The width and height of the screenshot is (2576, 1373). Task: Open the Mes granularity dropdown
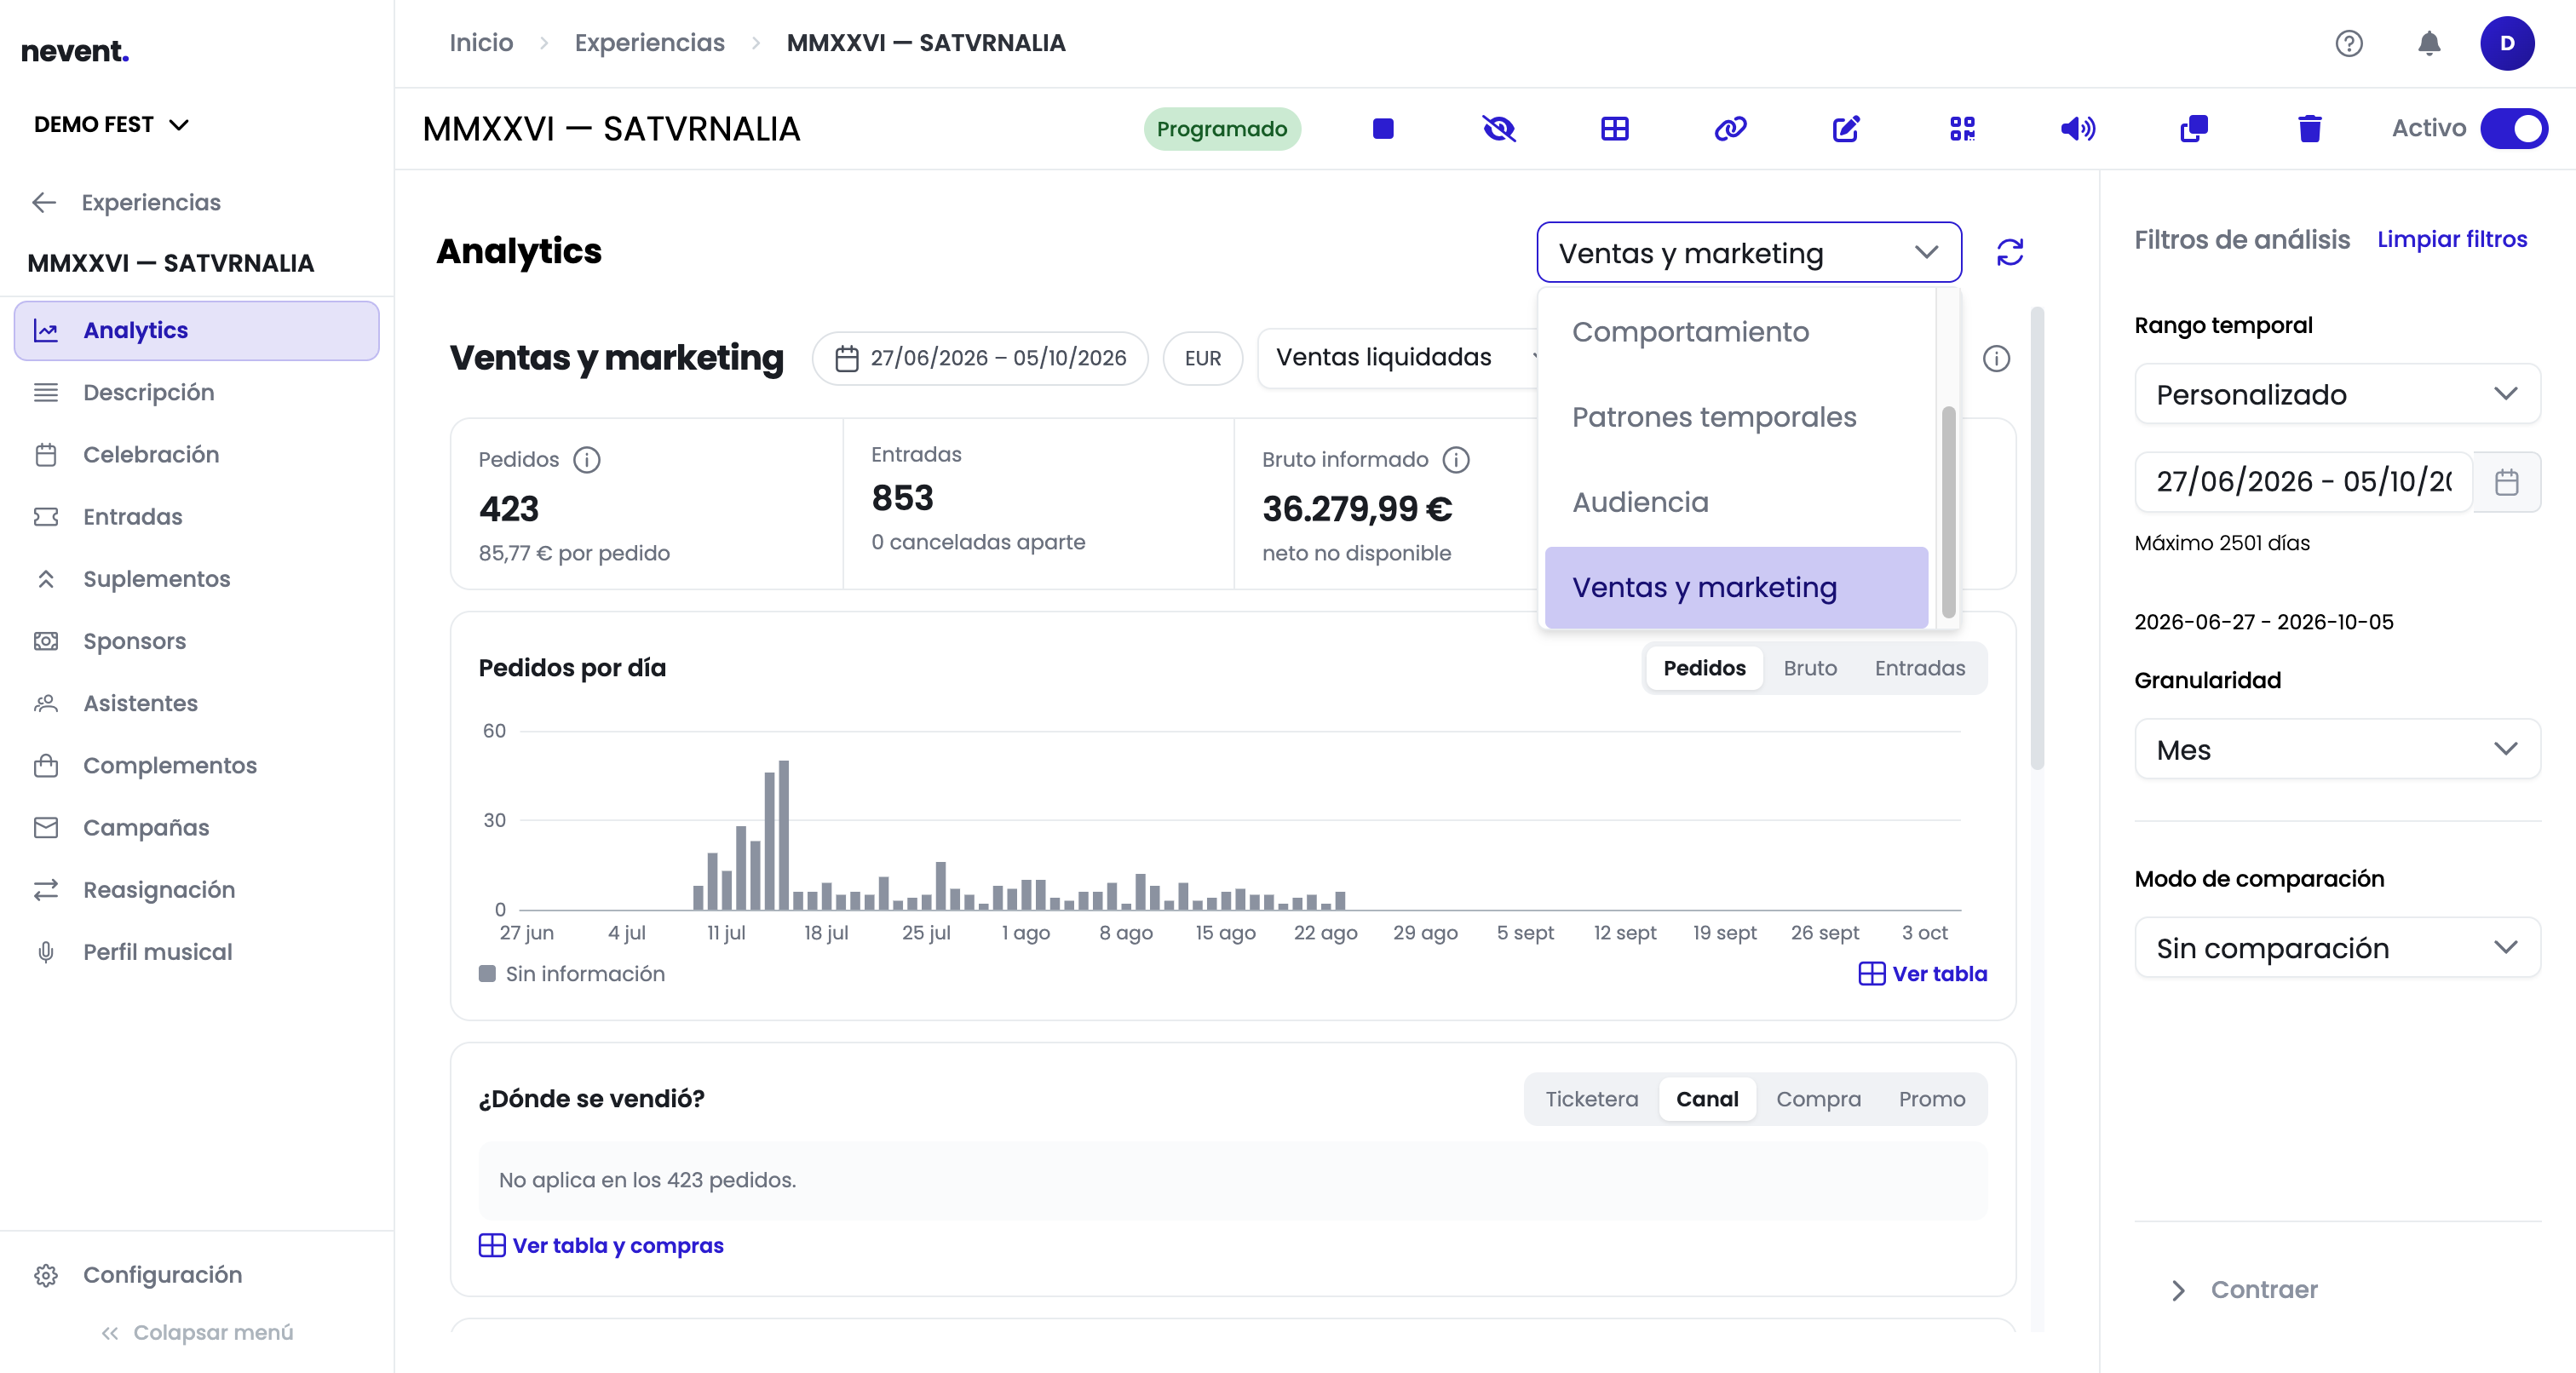click(x=2337, y=749)
